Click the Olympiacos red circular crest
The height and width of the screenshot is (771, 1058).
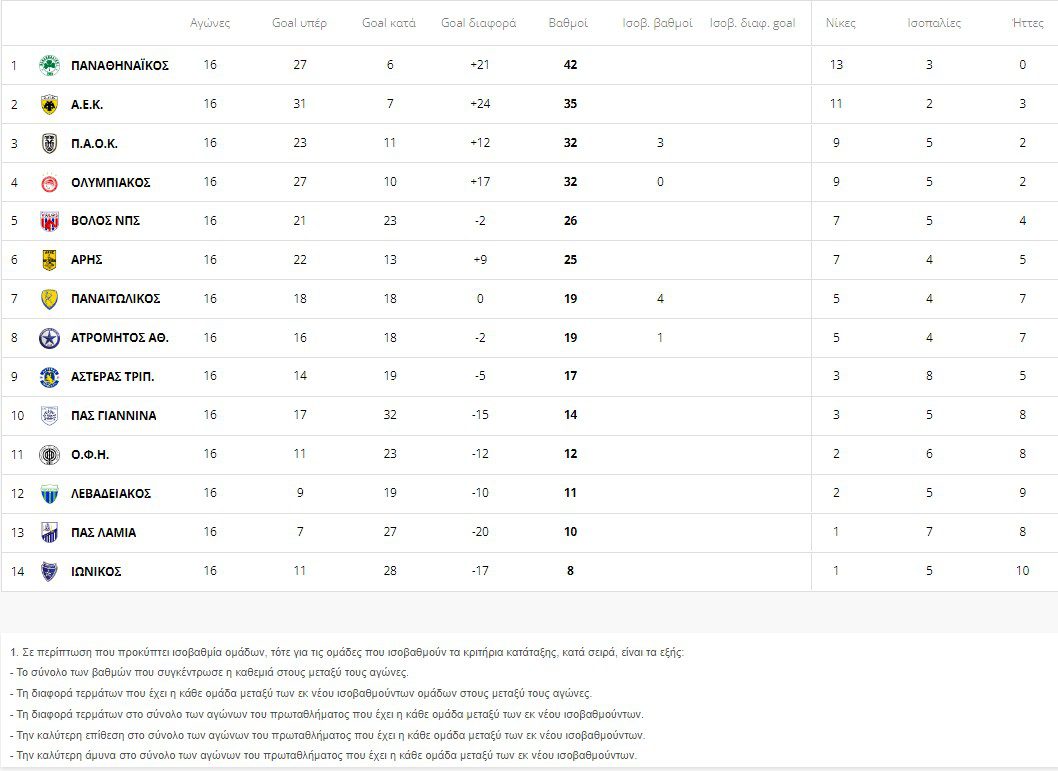tap(49, 183)
